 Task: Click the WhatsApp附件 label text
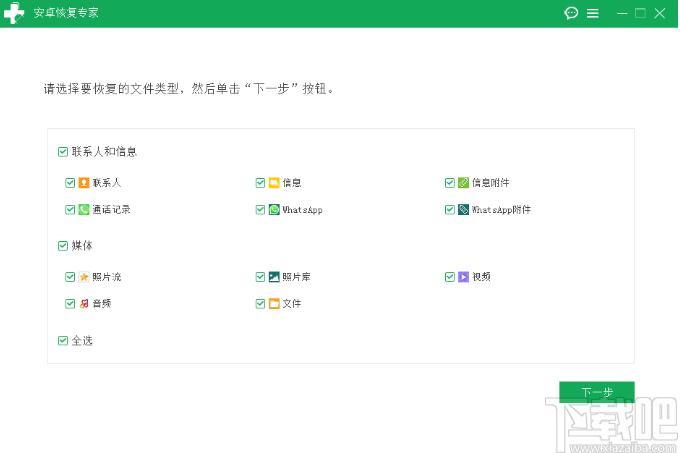pyautogui.click(x=501, y=209)
